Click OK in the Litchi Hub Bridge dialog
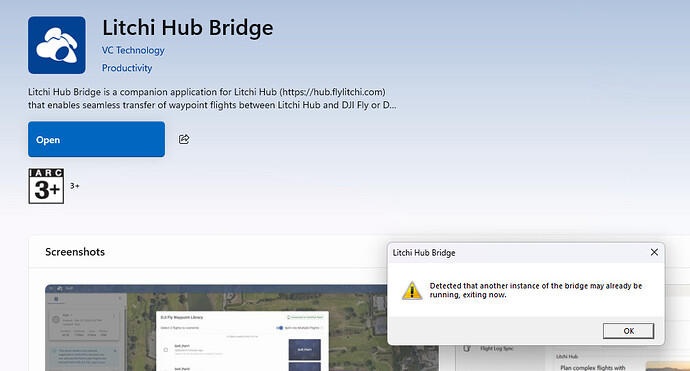690x371 pixels. [x=628, y=331]
